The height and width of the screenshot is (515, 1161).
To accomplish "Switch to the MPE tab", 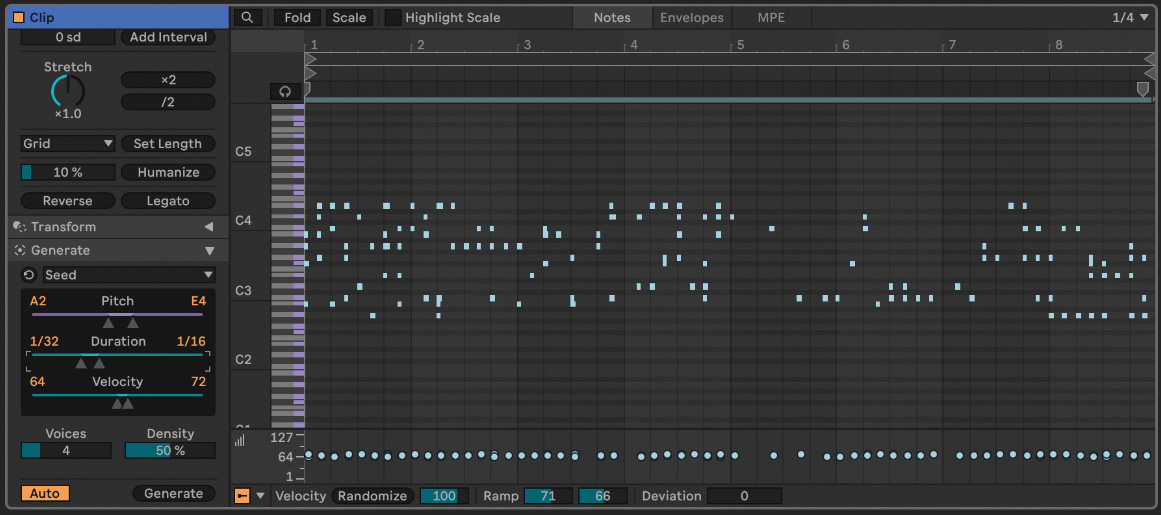I will (x=772, y=17).
